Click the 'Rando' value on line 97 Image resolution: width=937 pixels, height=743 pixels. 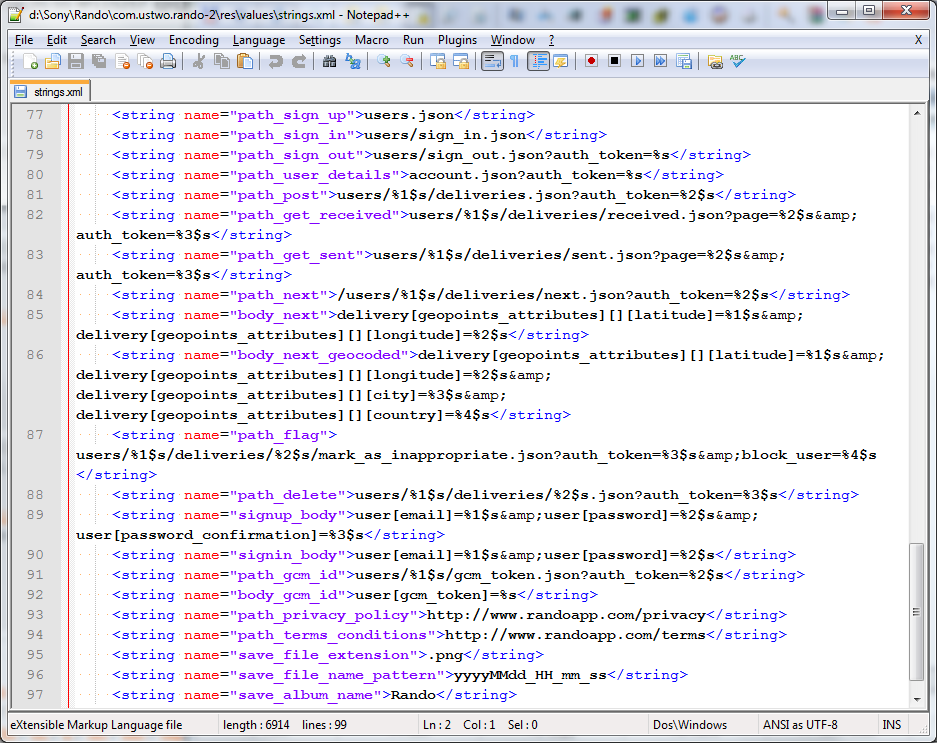point(414,695)
